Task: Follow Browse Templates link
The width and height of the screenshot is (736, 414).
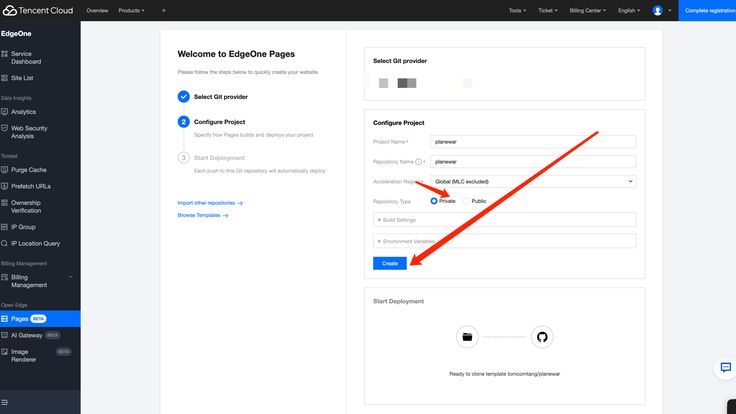Action: [203, 215]
